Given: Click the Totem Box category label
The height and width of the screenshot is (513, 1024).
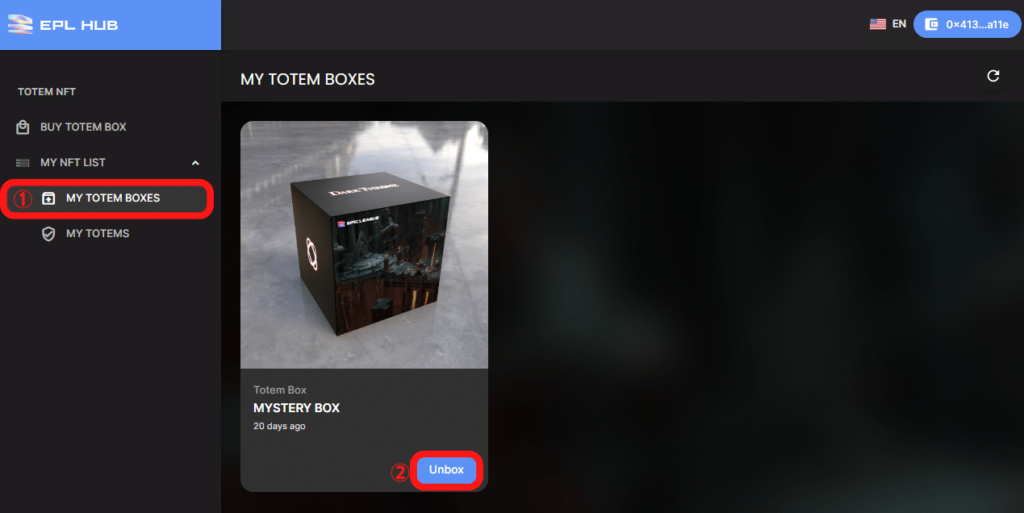Looking at the screenshot, I should point(280,390).
